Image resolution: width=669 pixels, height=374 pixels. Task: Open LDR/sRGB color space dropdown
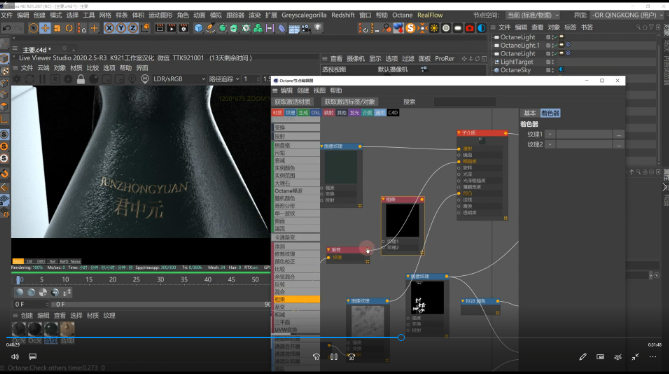(x=179, y=79)
